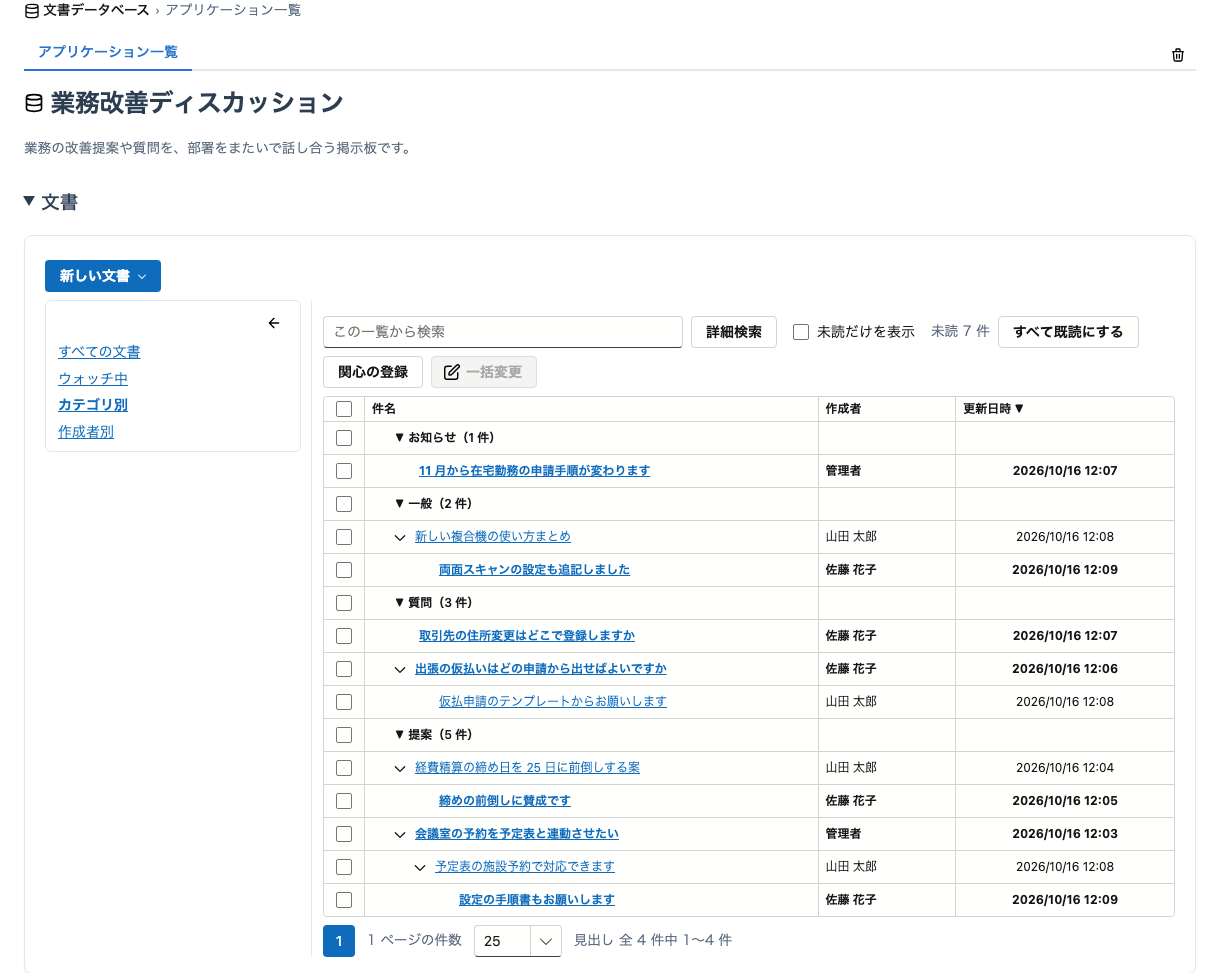Collapse the 出張の仮払い thread chevron
The width and height of the screenshot is (1220, 973).
click(x=401, y=669)
